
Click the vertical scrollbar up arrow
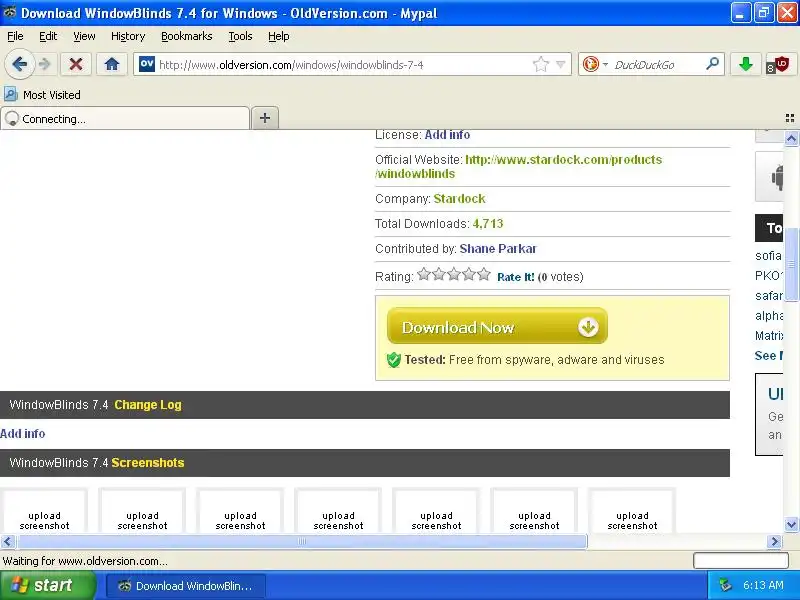791,138
